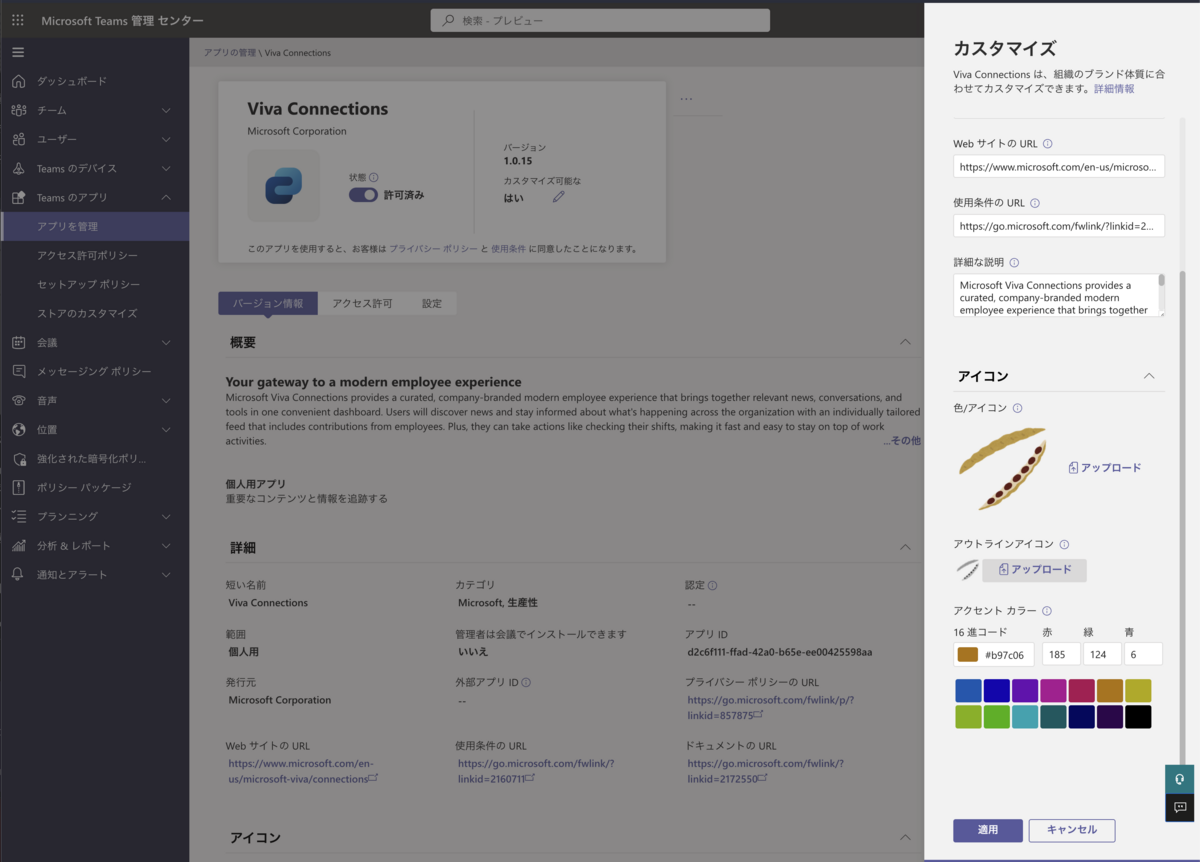This screenshot has height=862, width=1200.
Task: Pick the teal accent color swatch
Action: 1025,717
